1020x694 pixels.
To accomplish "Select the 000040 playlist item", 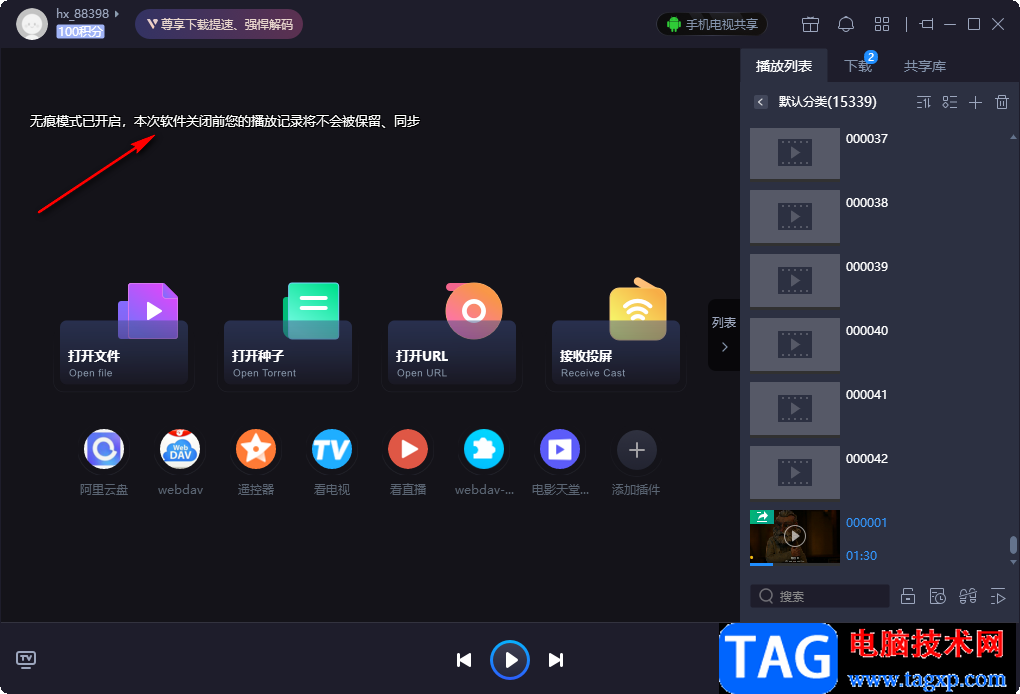I will coord(879,345).
